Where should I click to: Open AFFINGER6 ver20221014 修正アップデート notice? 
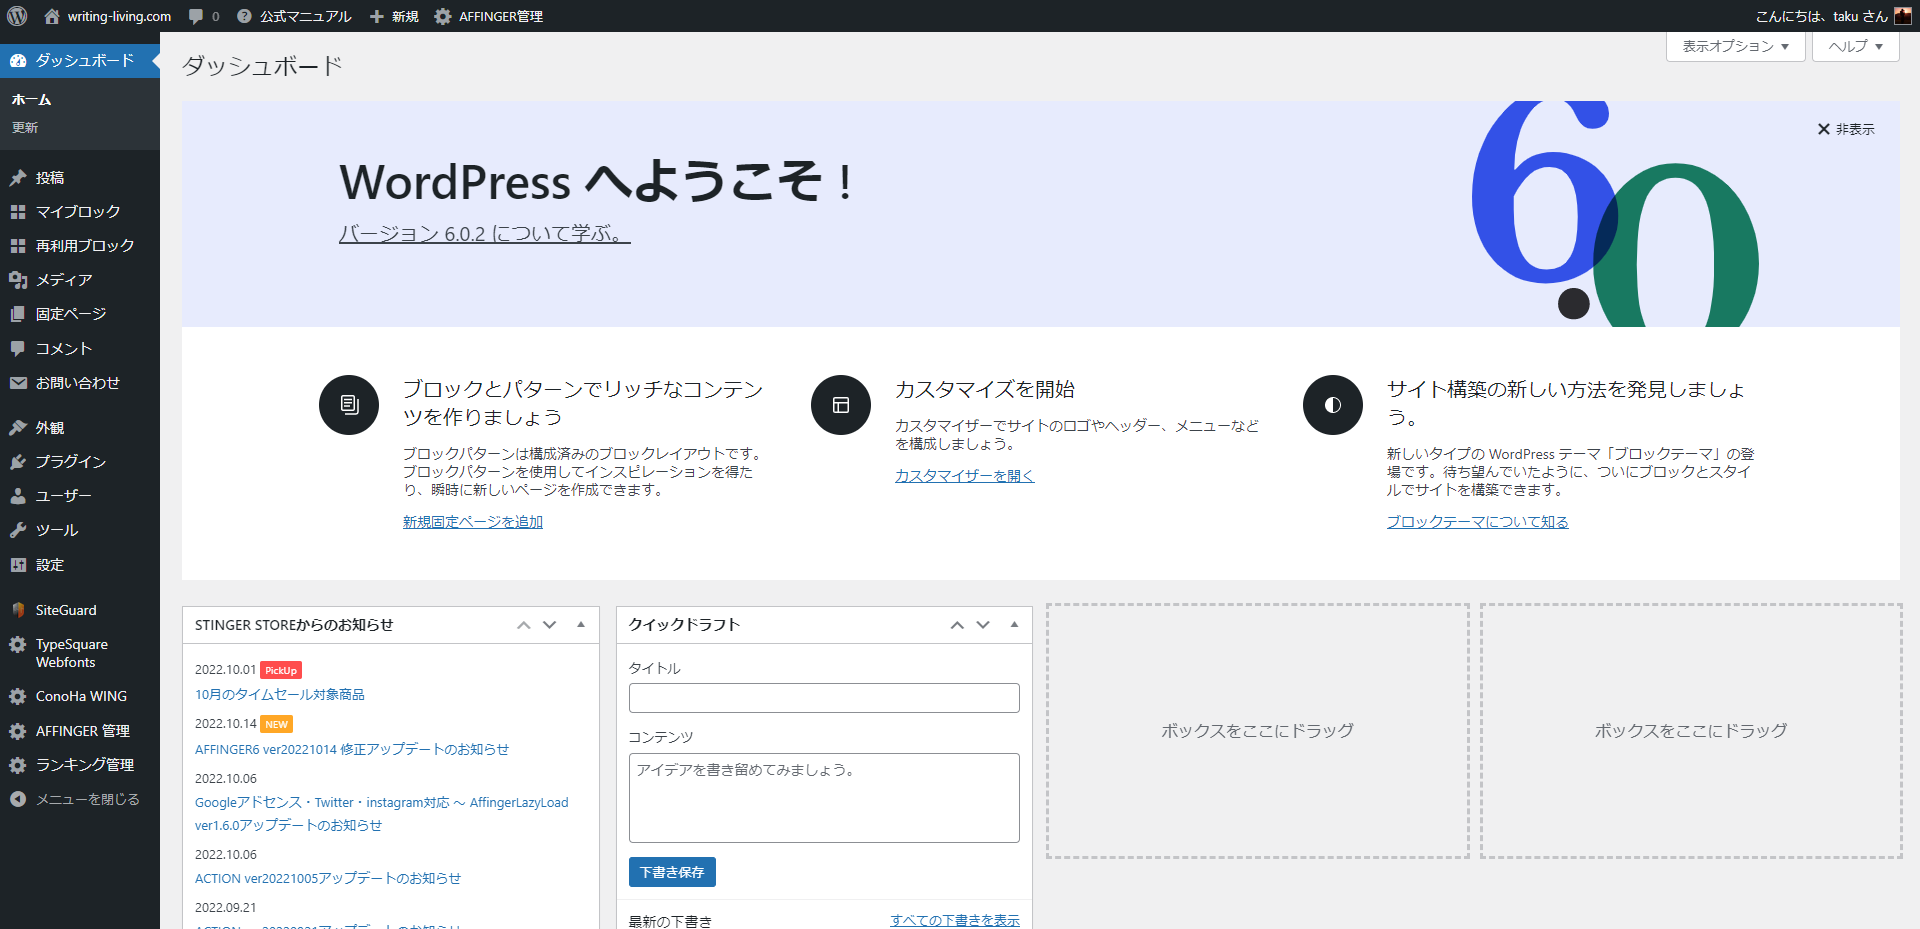pos(352,749)
